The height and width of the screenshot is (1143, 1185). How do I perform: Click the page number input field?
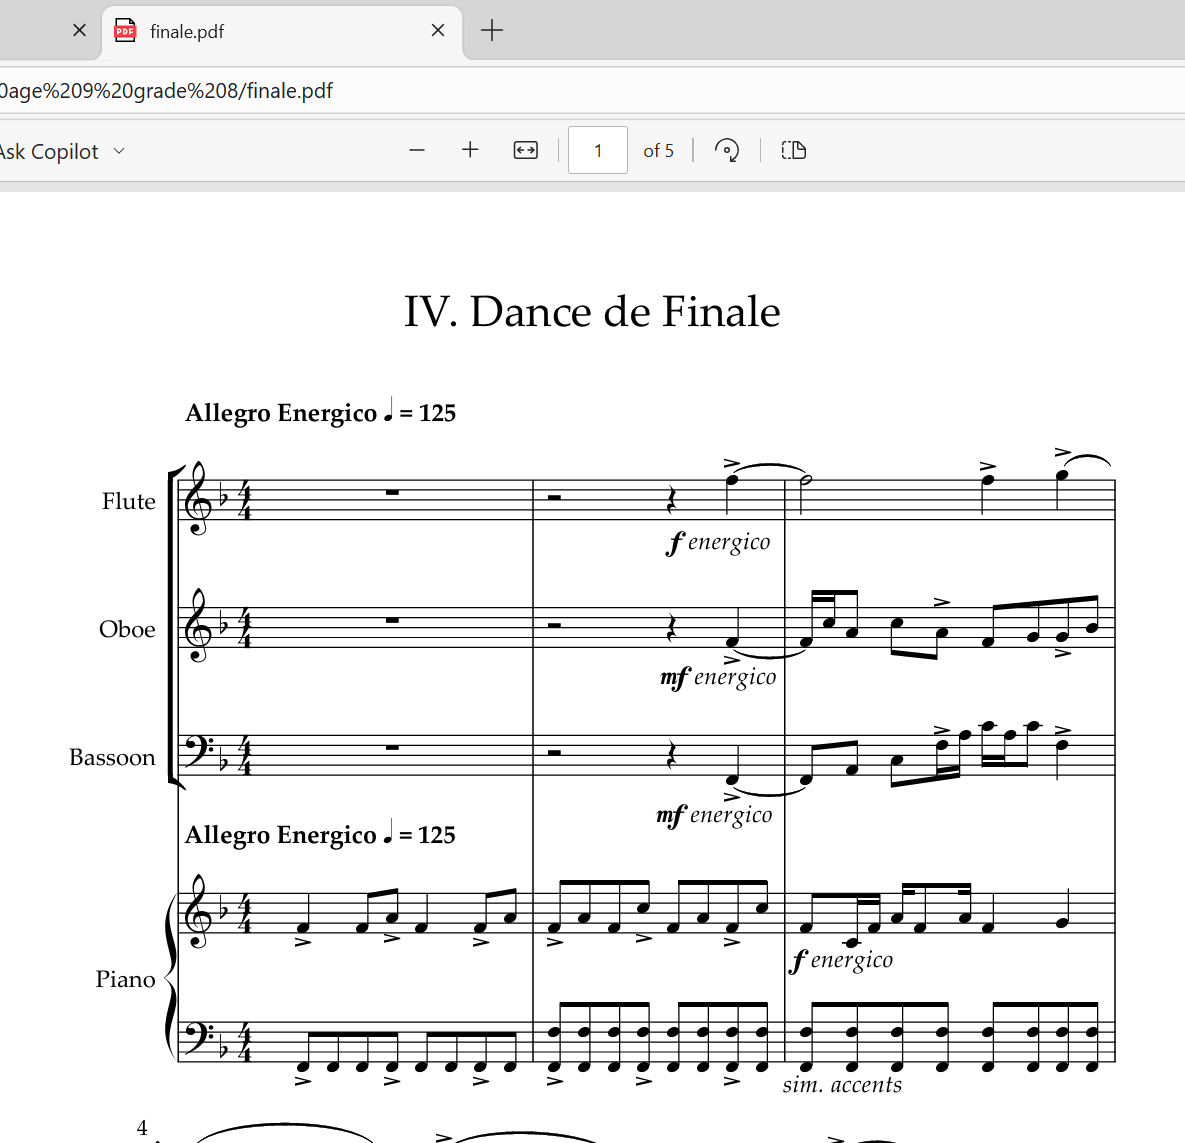[598, 150]
